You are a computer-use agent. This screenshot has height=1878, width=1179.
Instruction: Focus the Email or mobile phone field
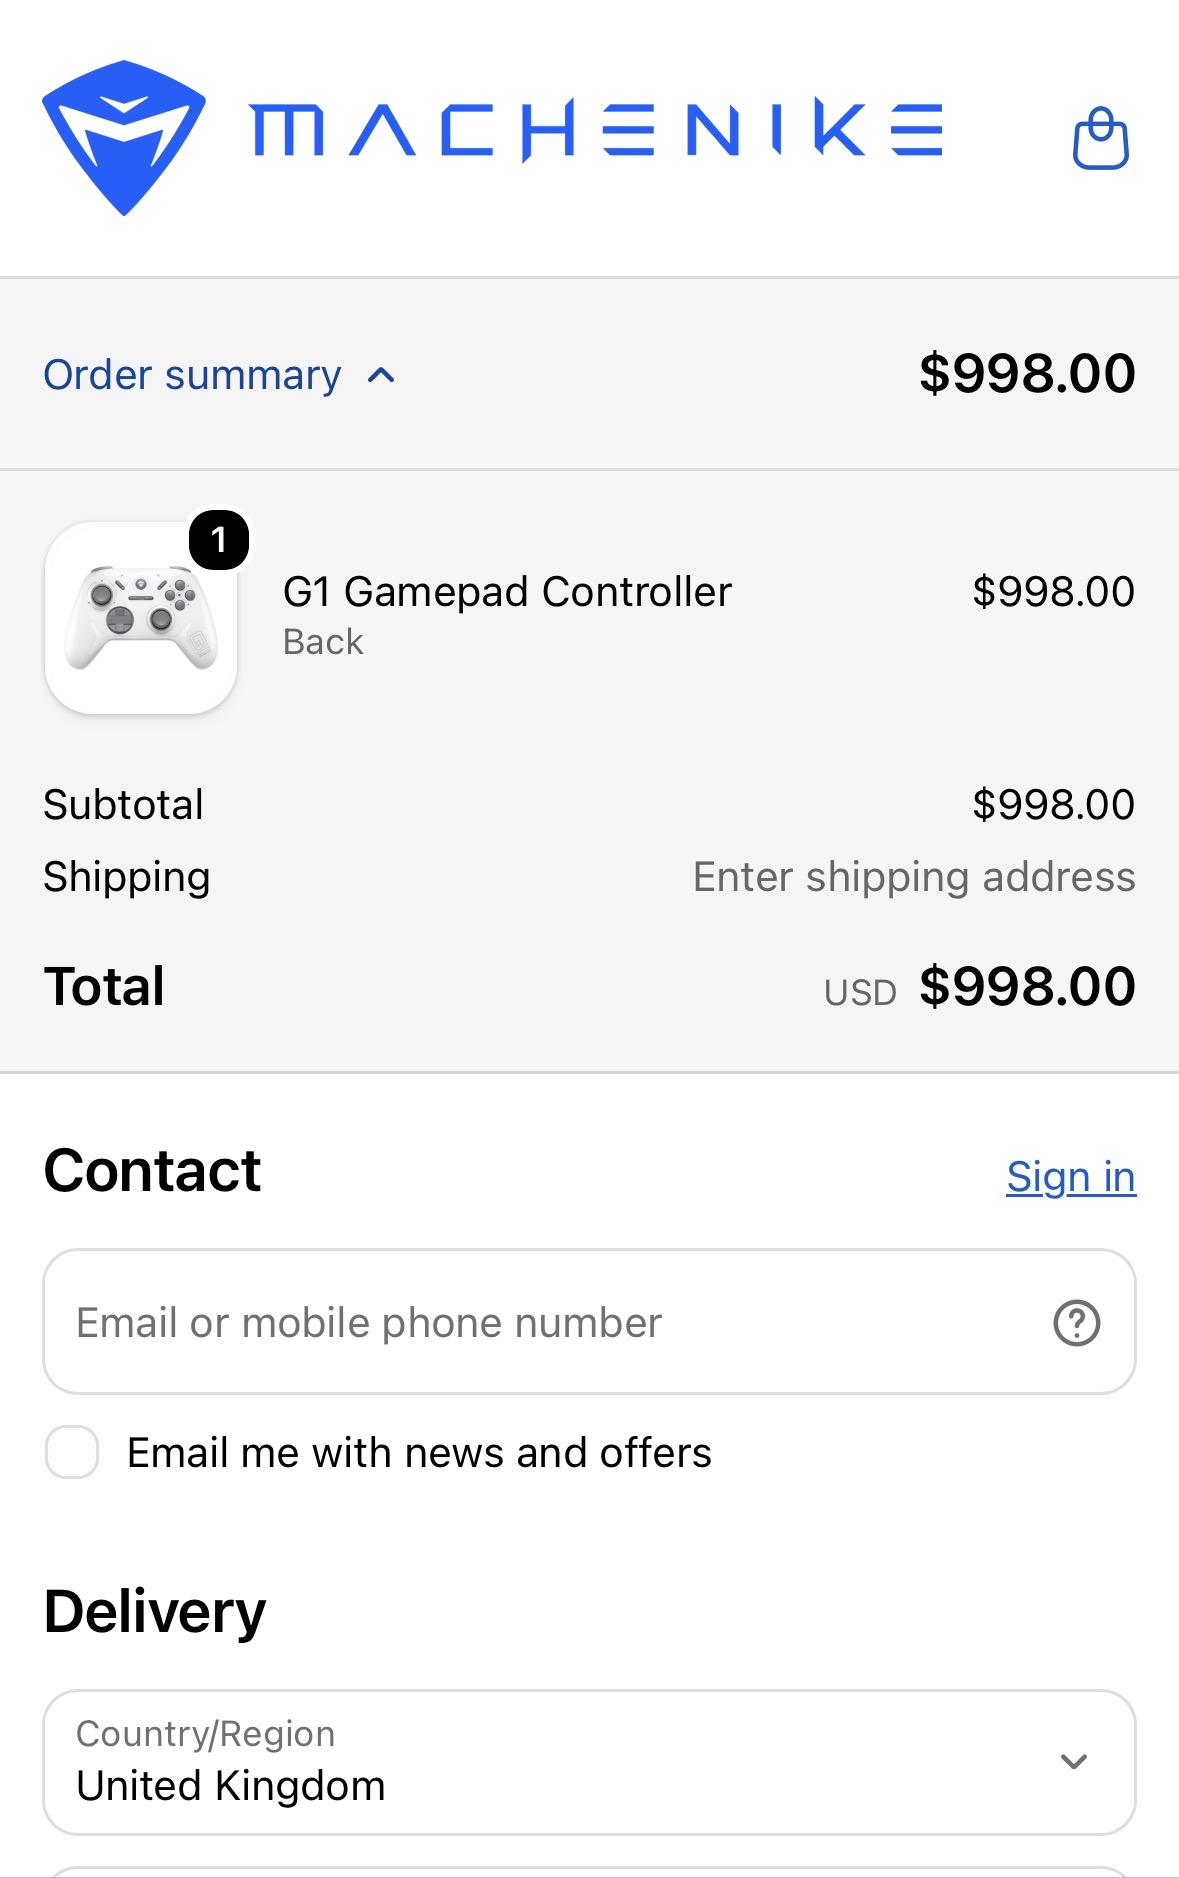[x=589, y=1322]
